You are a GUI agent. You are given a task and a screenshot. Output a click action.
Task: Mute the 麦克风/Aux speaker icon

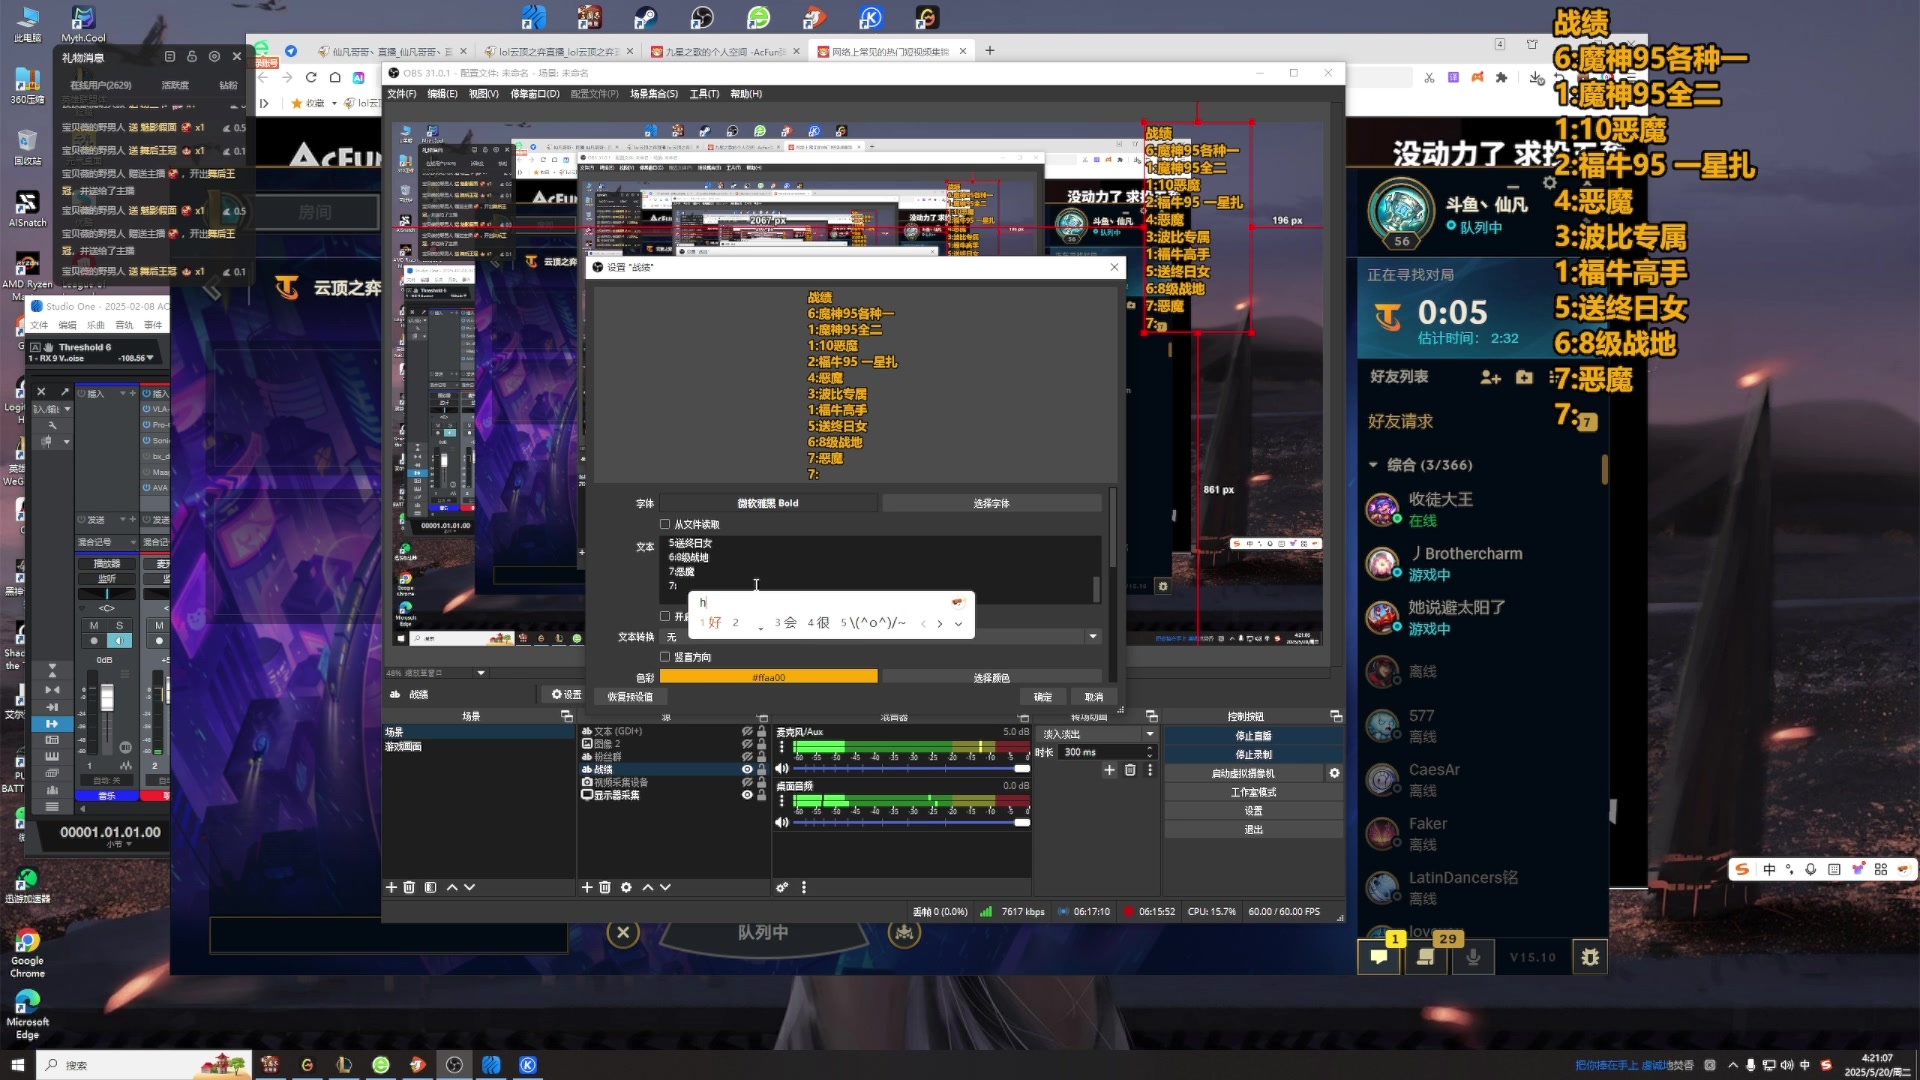coord(782,769)
